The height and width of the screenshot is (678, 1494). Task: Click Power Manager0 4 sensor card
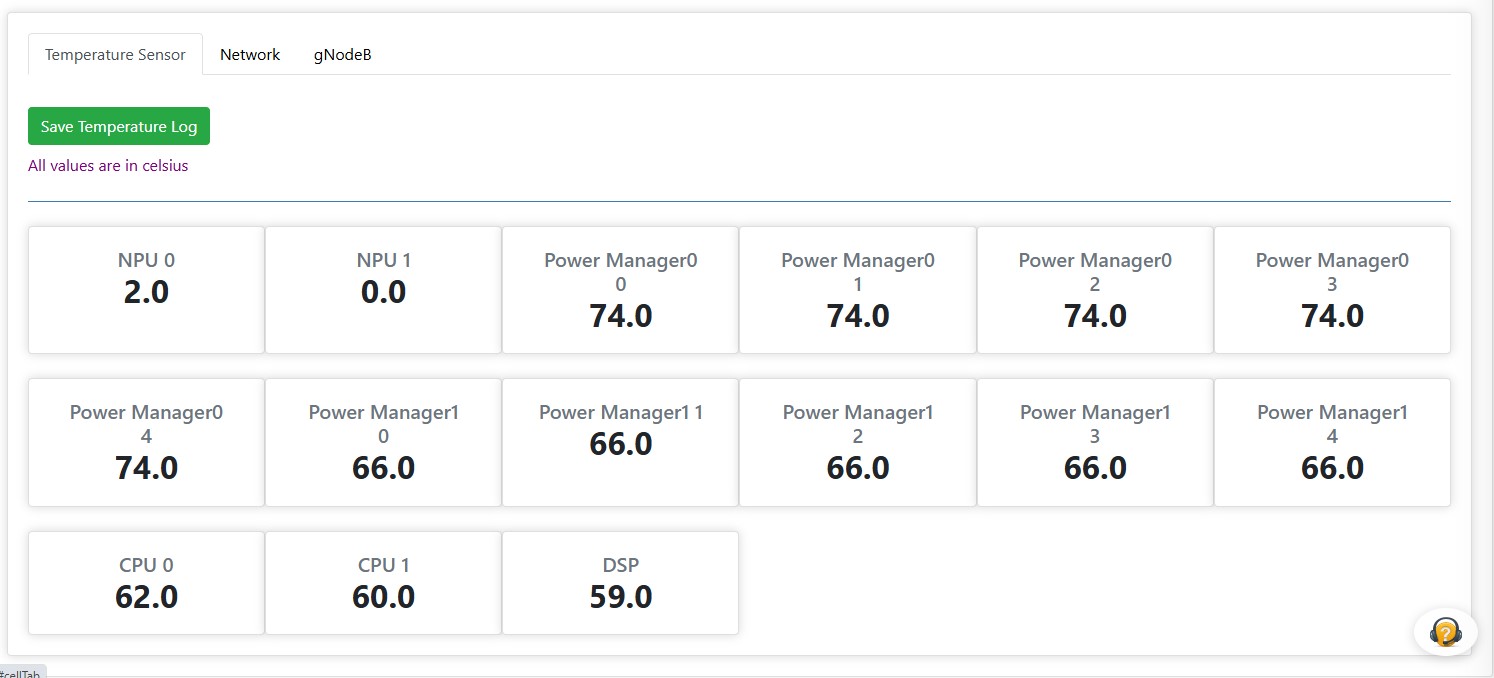(x=146, y=442)
